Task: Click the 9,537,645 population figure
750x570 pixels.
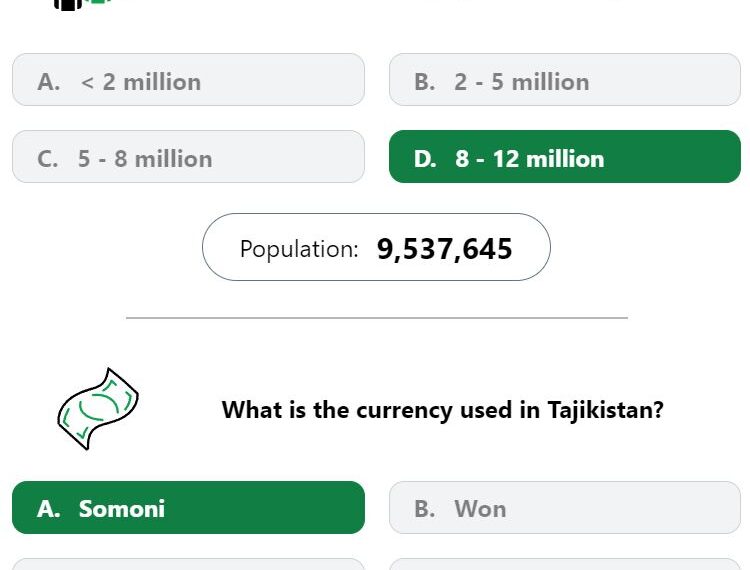Action: (444, 249)
